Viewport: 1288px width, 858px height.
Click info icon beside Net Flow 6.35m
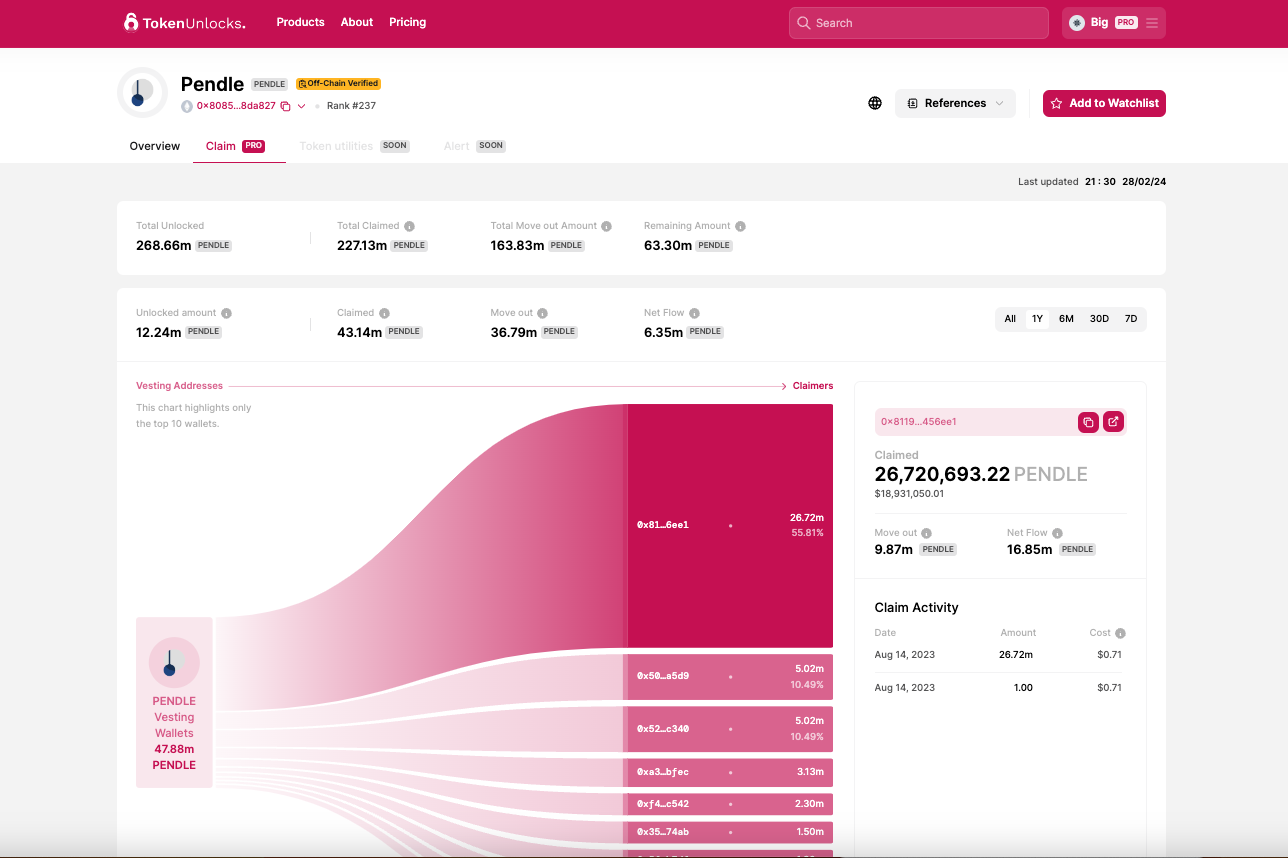click(694, 313)
